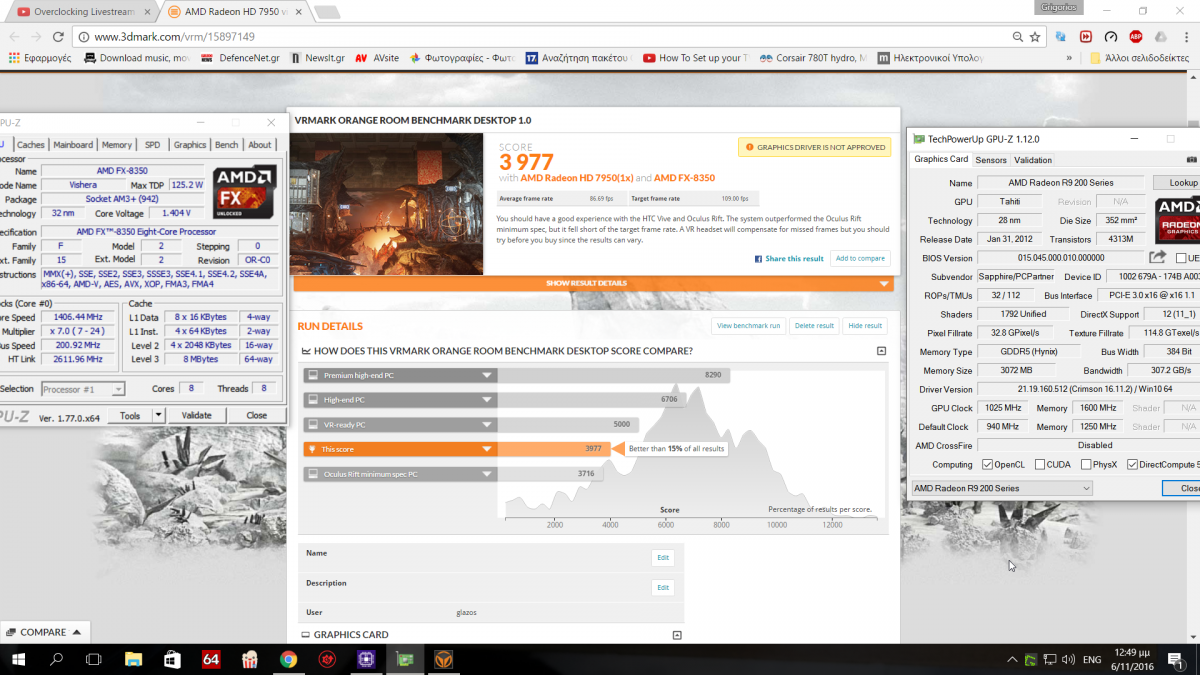Open the Validation tab in GPU-Z
Screen dimensions: 1200x675
[x=1033, y=160]
